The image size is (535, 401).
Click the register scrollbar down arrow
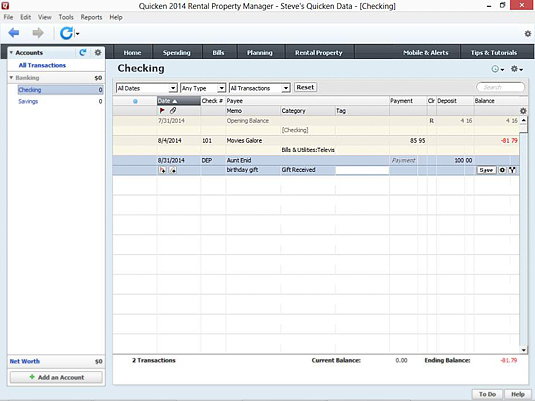(523, 350)
